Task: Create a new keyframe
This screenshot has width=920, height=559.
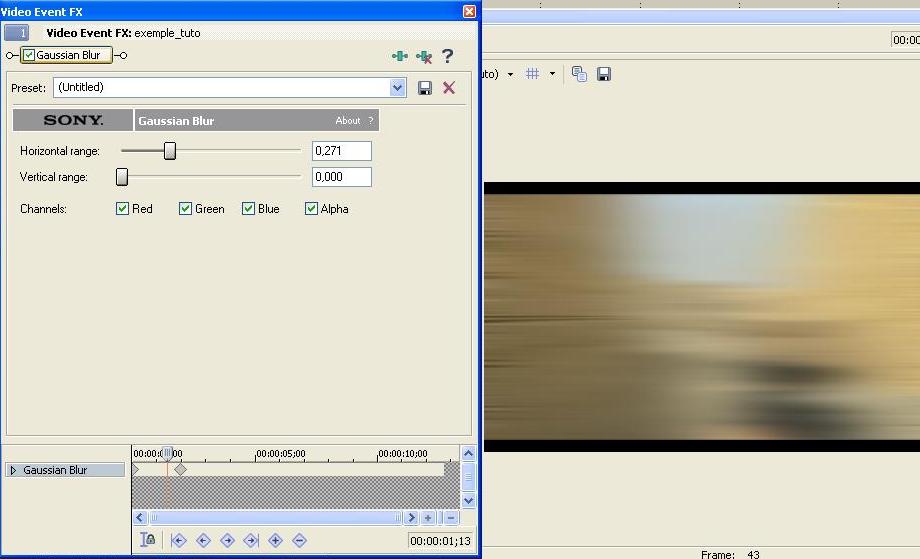Action: pyautogui.click(x=275, y=540)
